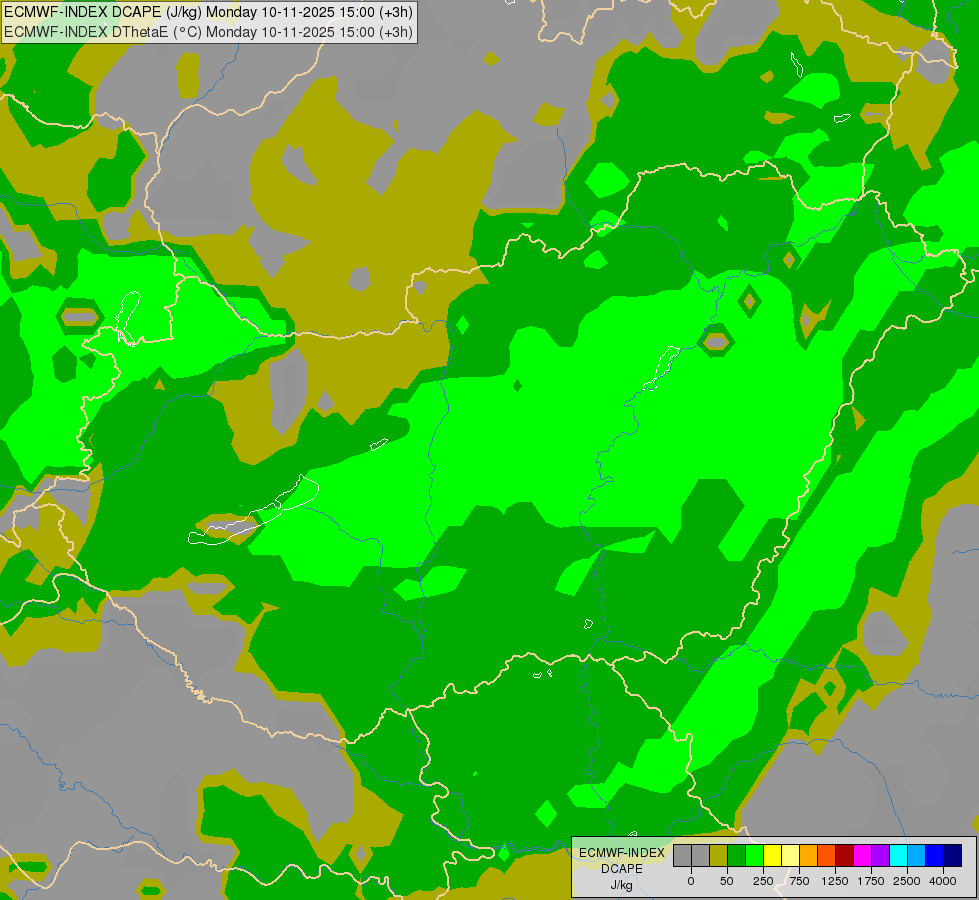Click the gray swatch between 0 and 50
The height and width of the screenshot is (900, 979).
[x=701, y=855]
